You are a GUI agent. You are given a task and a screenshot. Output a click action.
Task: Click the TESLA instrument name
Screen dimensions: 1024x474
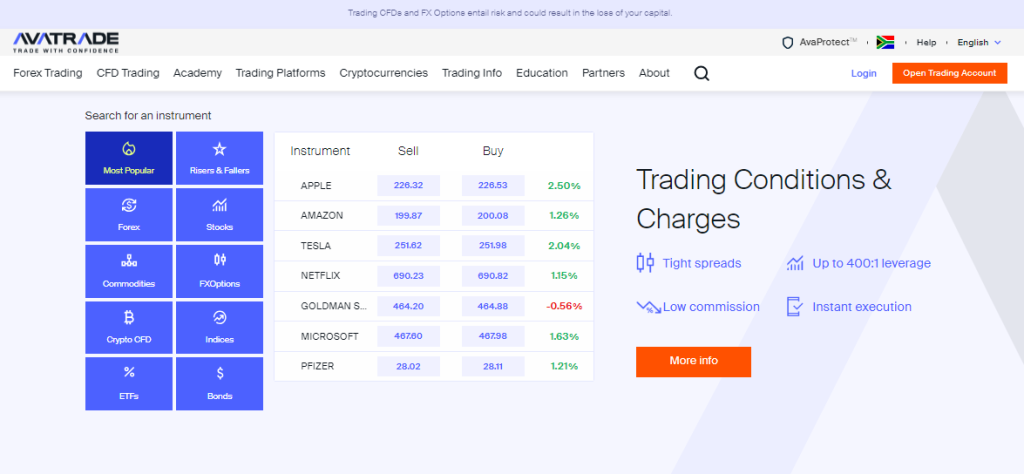(316, 245)
